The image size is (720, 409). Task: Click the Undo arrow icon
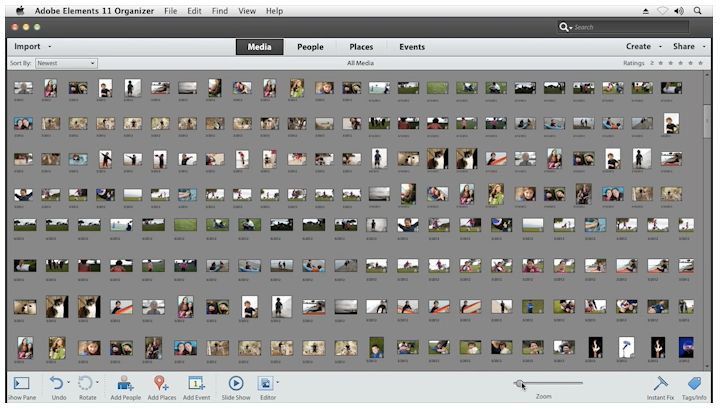click(56, 383)
